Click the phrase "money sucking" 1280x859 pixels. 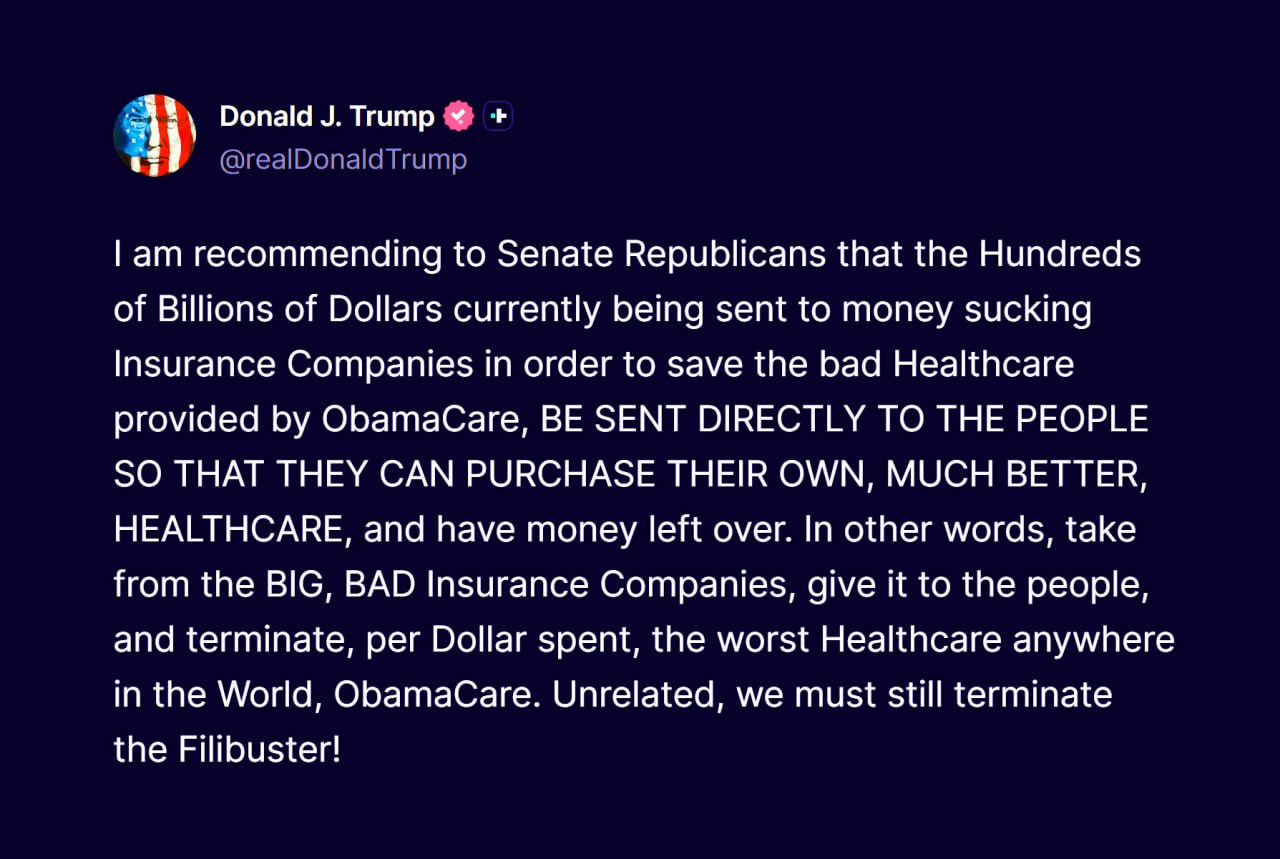click(966, 309)
